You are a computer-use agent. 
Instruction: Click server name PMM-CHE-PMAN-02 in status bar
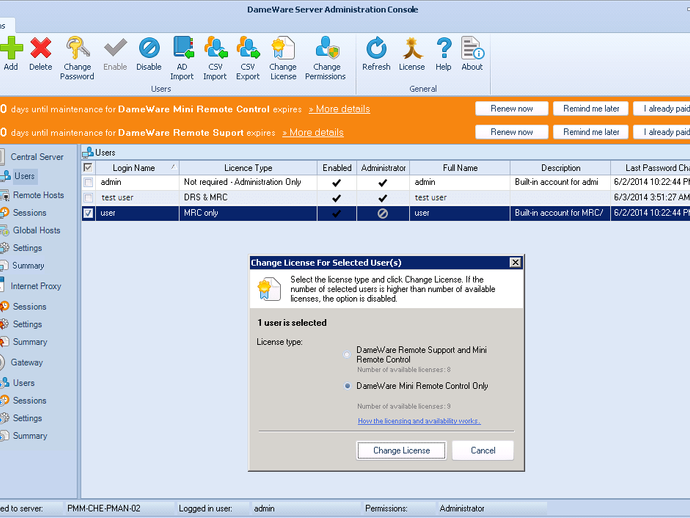click(104, 509)
